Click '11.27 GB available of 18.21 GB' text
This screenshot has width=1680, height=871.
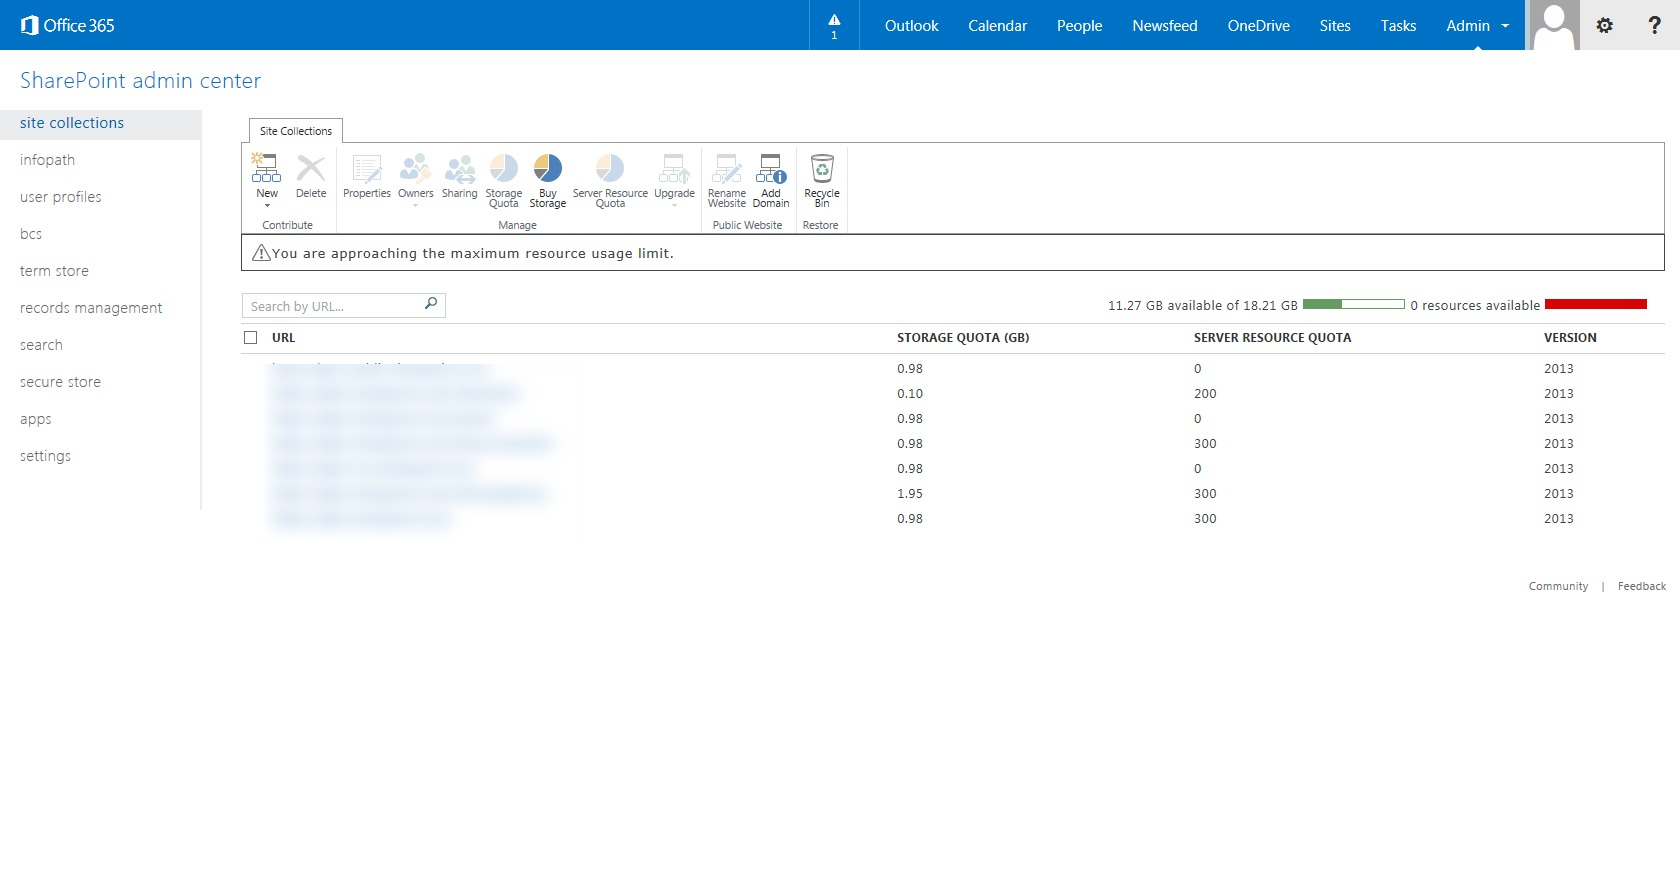(1203, 306)
